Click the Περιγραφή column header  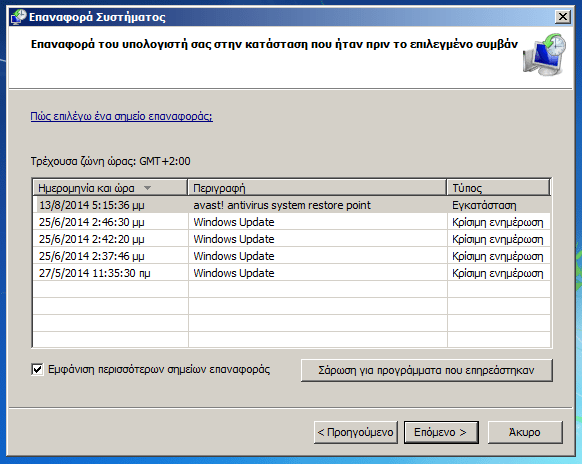coord(317,188)
